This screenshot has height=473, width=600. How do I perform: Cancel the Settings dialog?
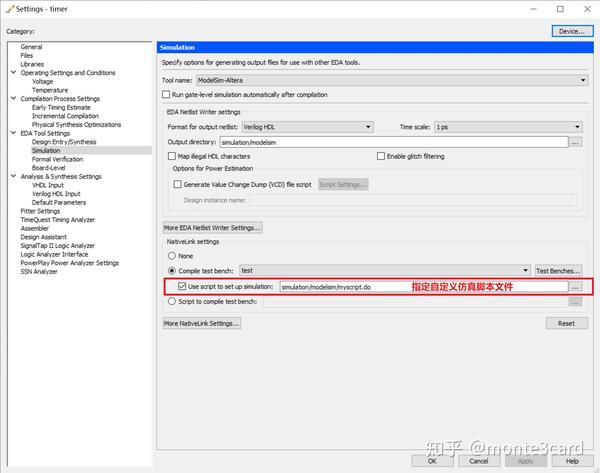479,461
